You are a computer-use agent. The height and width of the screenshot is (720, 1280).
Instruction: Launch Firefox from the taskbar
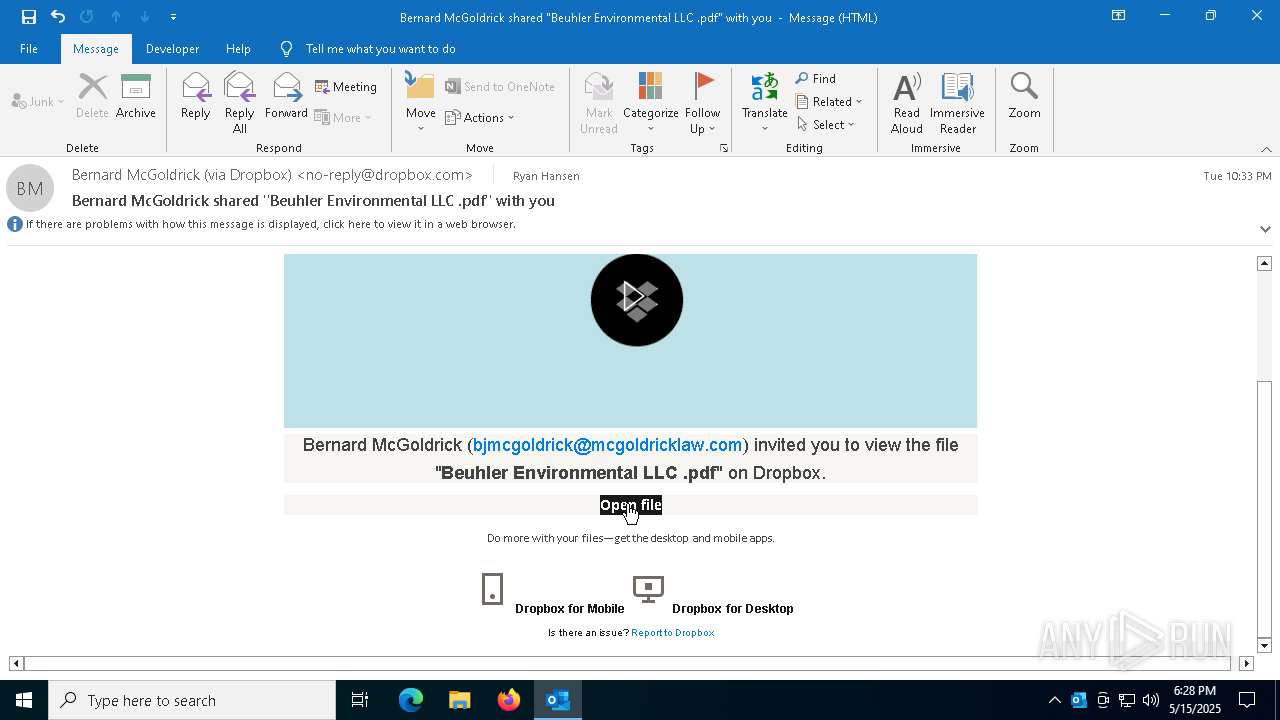click(x=509, y=700)
